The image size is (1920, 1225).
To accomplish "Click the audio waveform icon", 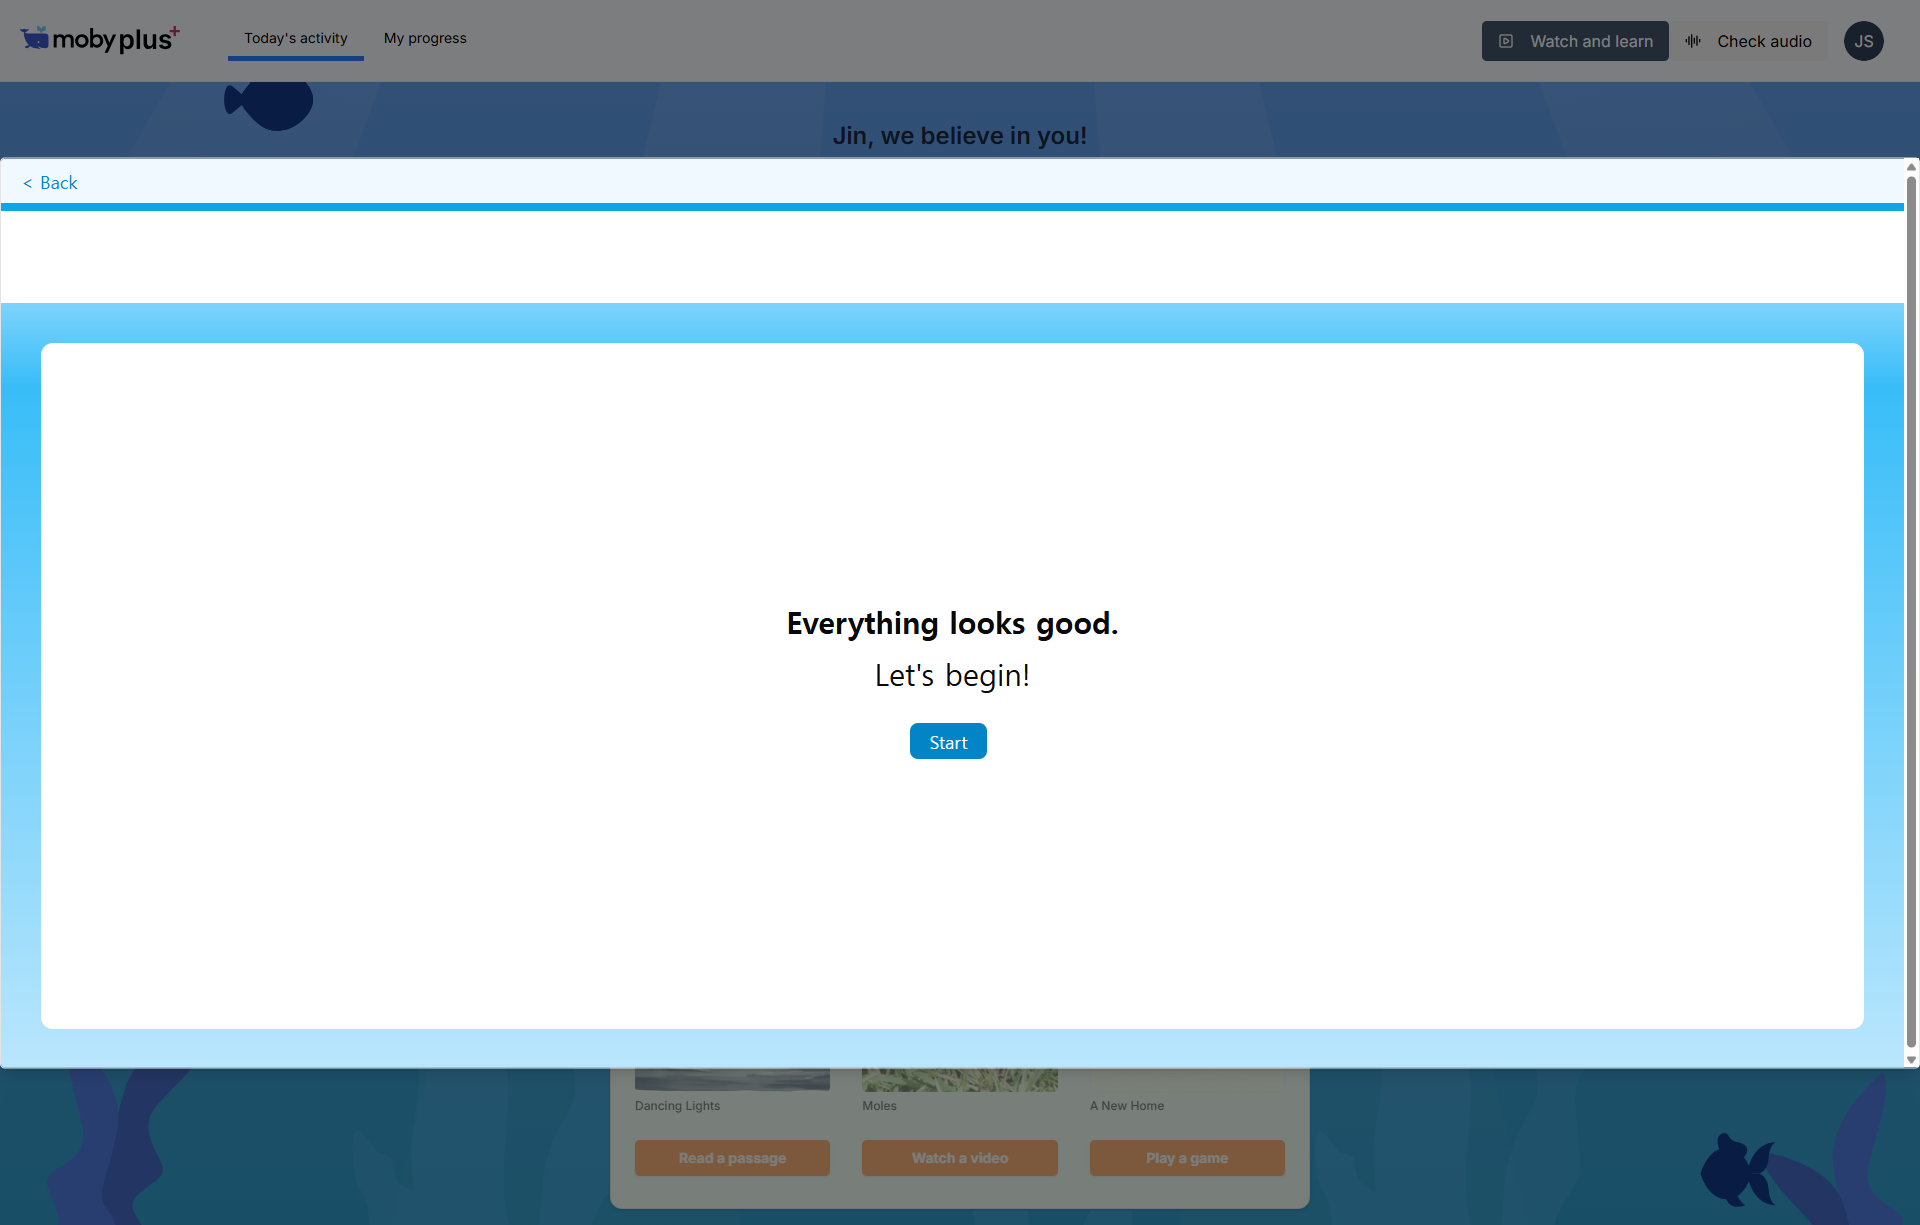I will point(1693,41).
